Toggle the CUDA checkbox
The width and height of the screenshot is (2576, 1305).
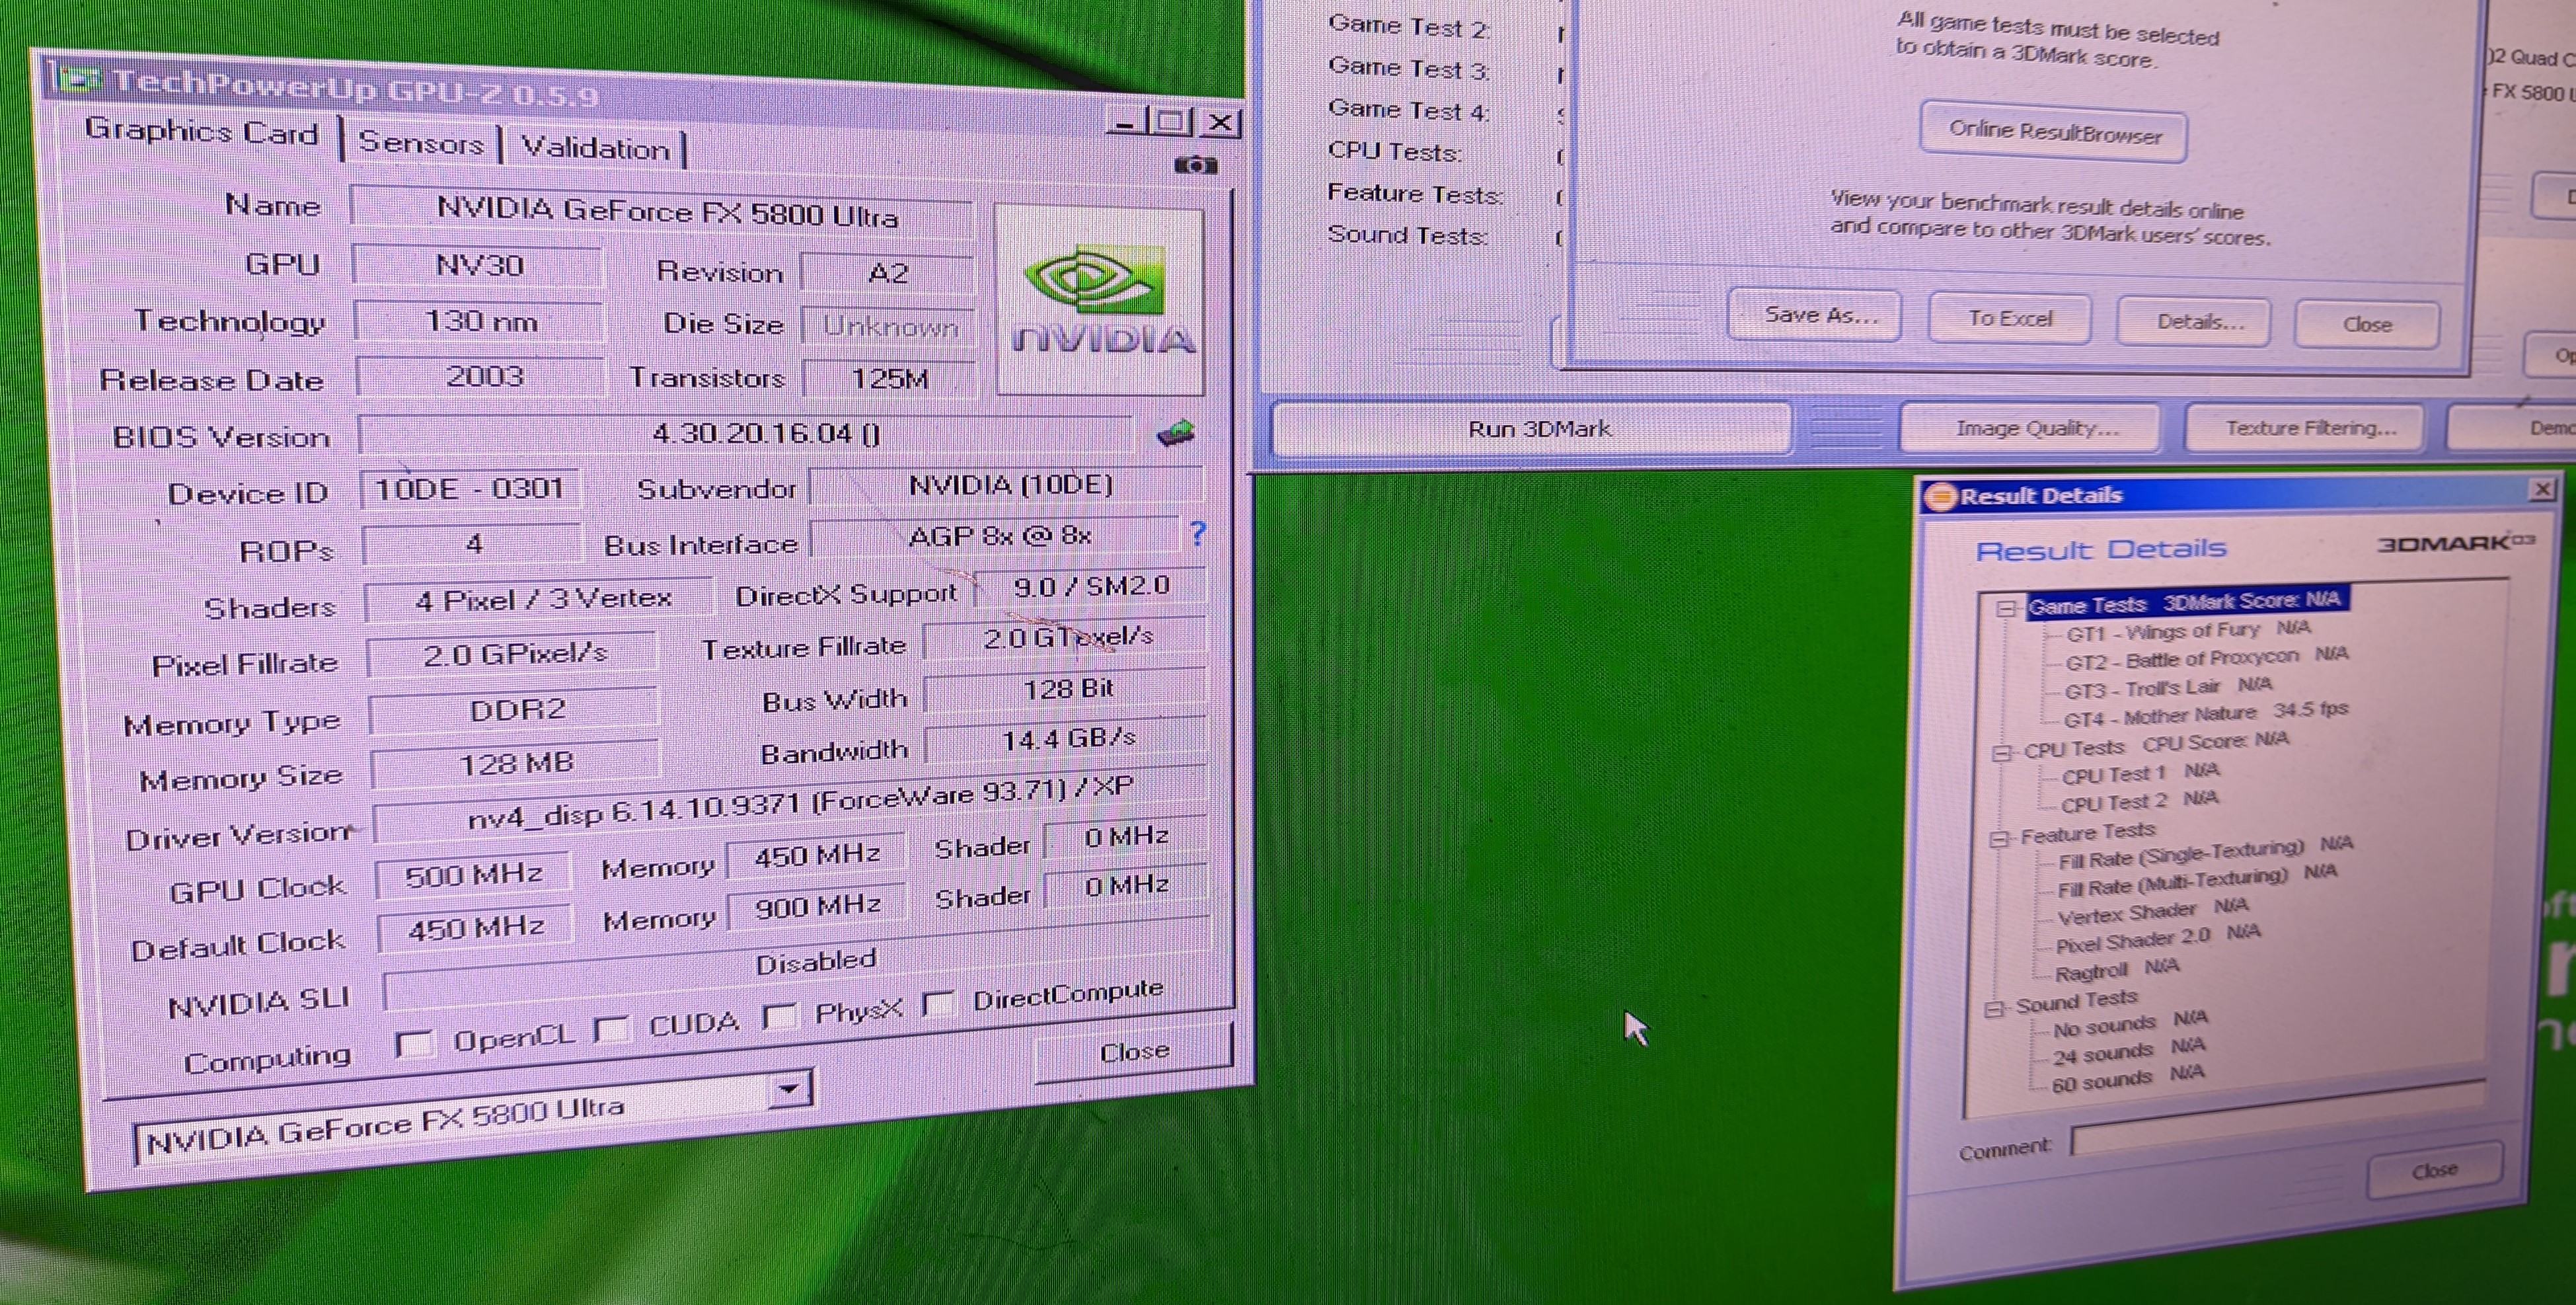click(x=612, y=1030)
